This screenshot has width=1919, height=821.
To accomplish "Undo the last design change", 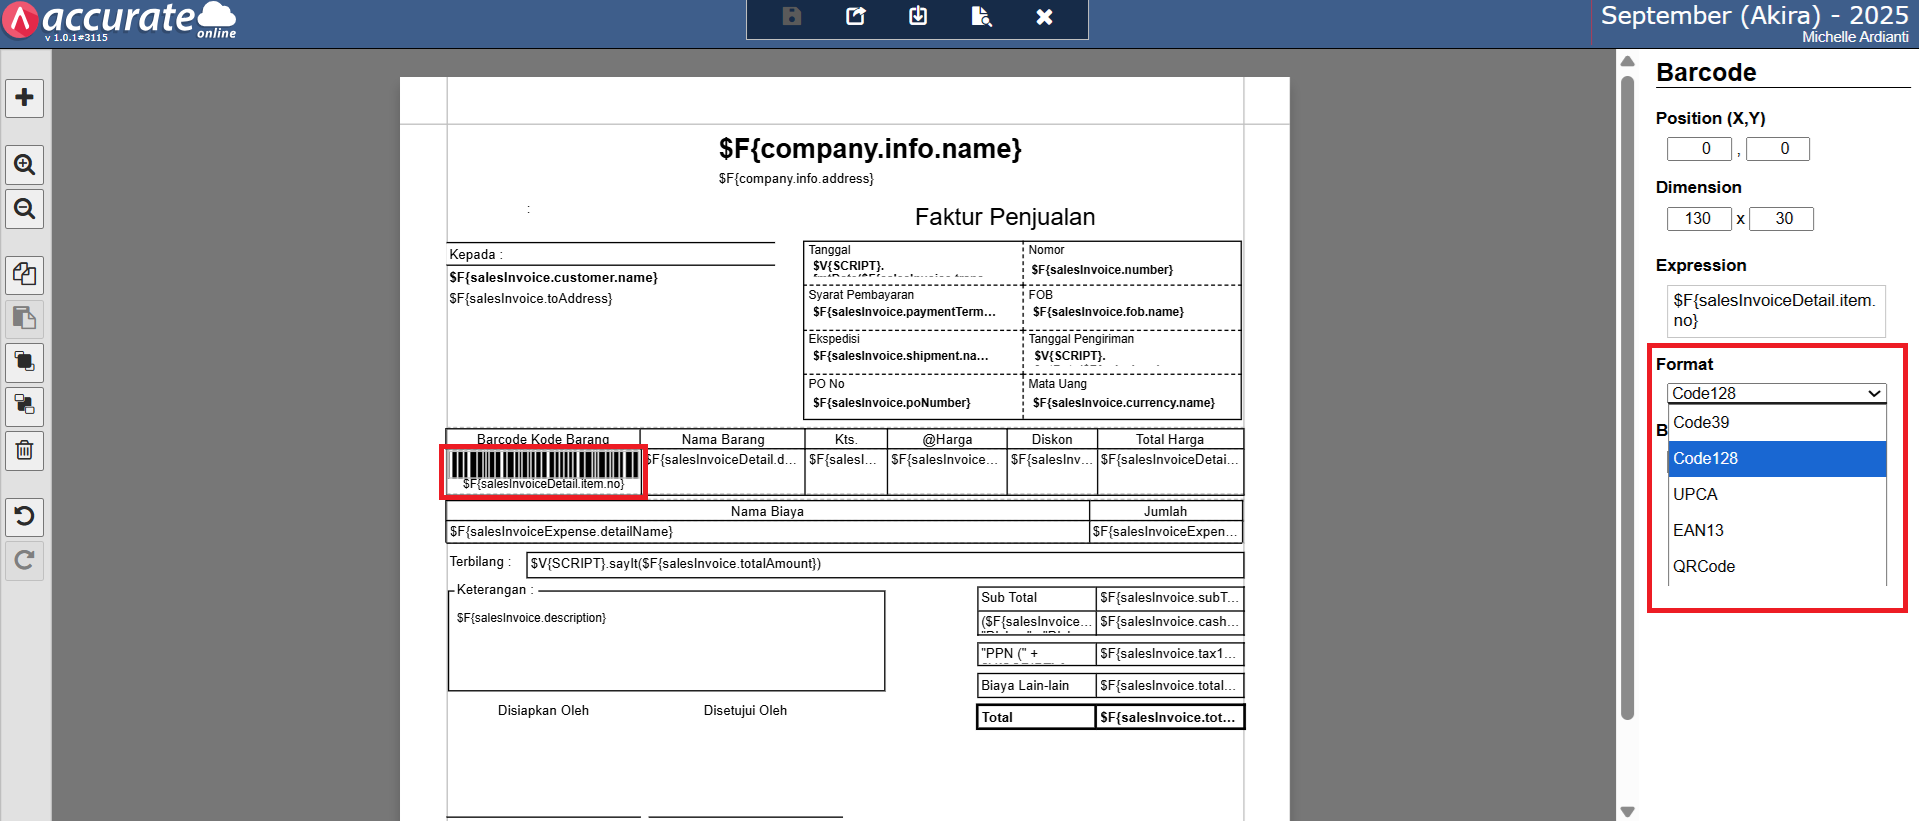I will point(25,516).
